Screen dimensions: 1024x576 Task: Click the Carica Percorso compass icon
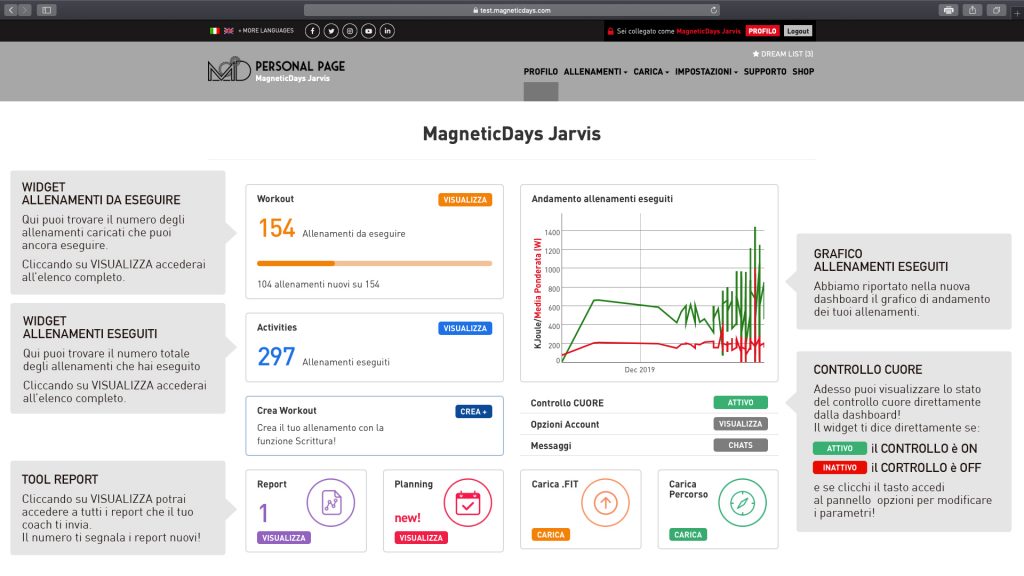(x=743, y=503)
